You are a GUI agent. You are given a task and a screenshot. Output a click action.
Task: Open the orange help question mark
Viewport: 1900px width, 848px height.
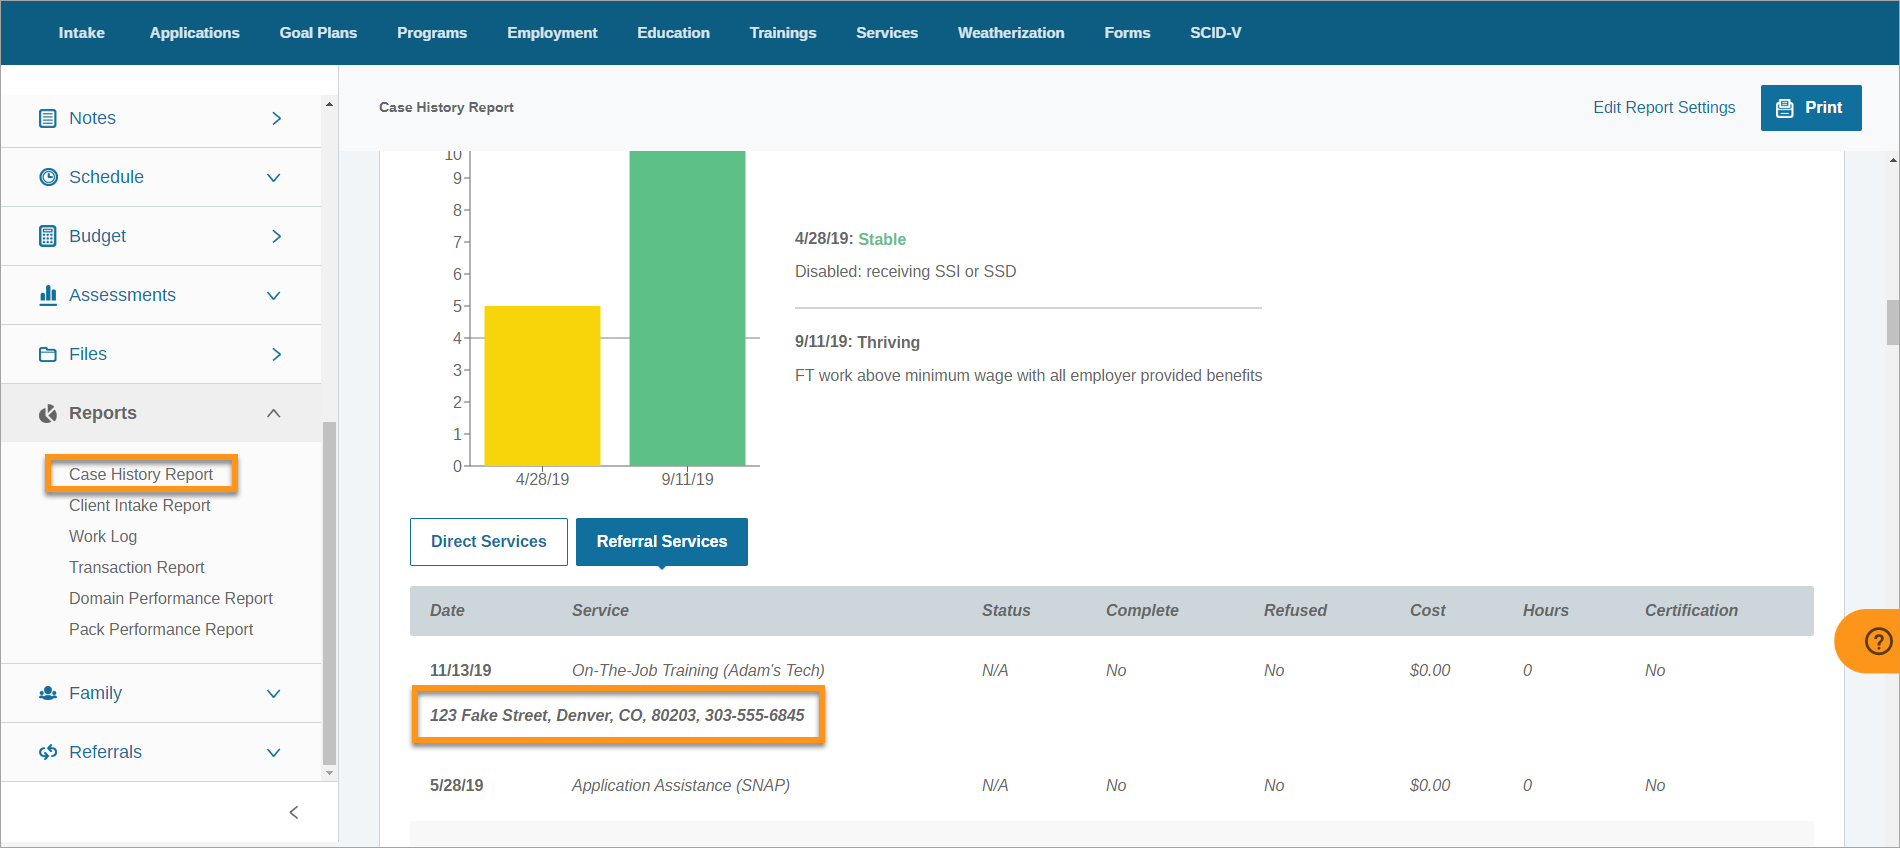[1877, 641]
